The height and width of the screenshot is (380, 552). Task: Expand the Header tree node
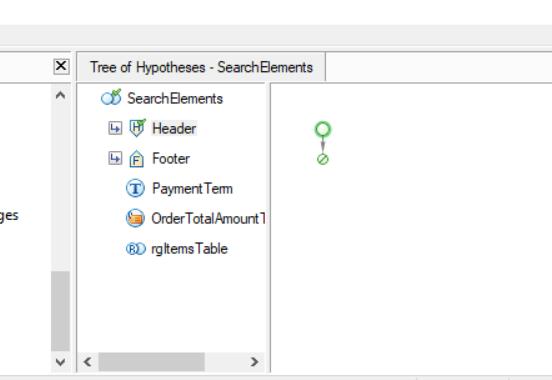115,128
